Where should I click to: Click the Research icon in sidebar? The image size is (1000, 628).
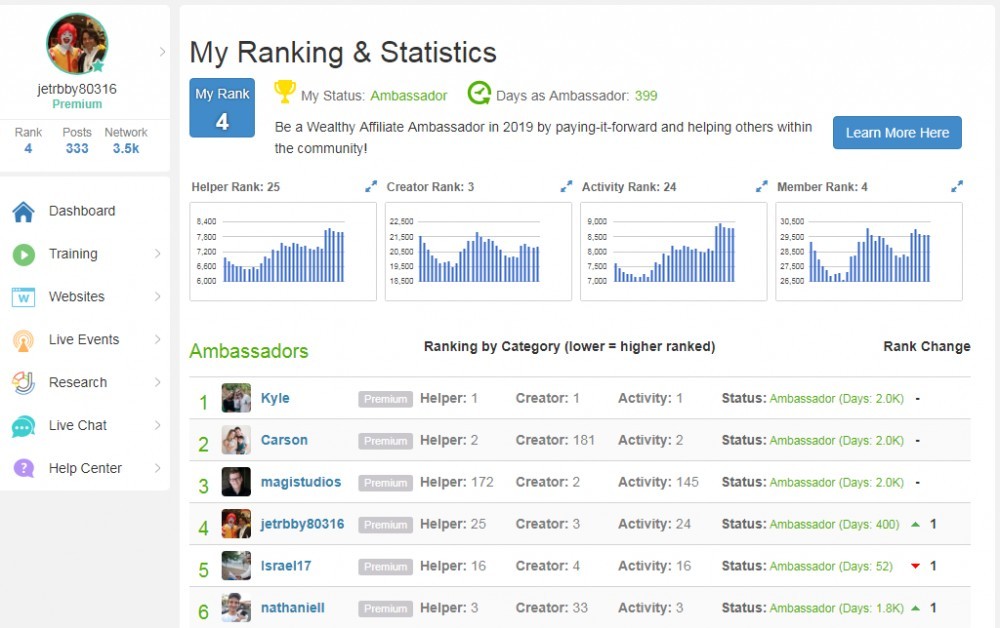(24, 383)
